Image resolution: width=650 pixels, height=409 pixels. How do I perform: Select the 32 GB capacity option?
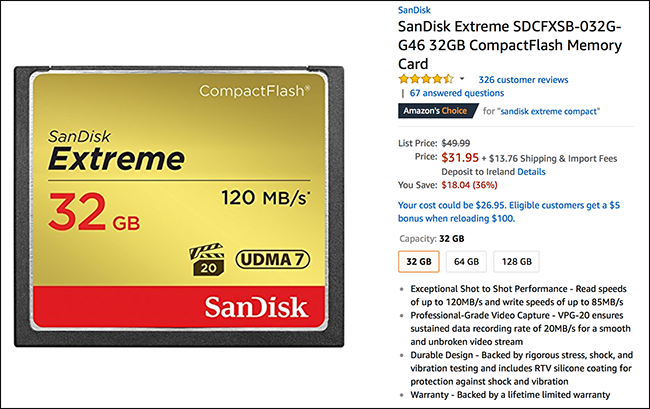point(418,262)
